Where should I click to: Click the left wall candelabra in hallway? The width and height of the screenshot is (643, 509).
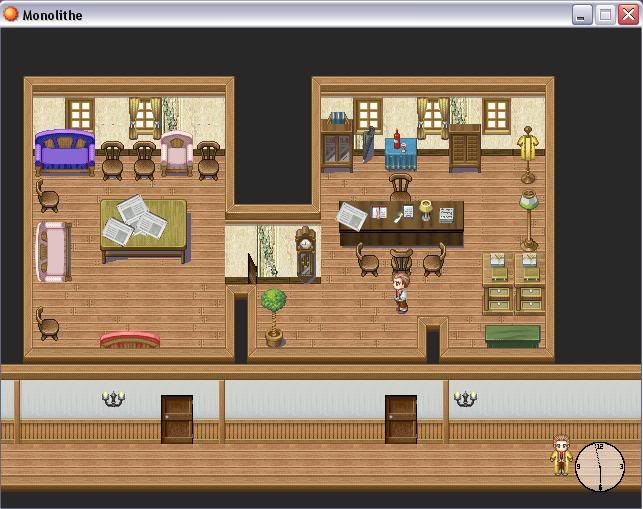coord(113,399)
